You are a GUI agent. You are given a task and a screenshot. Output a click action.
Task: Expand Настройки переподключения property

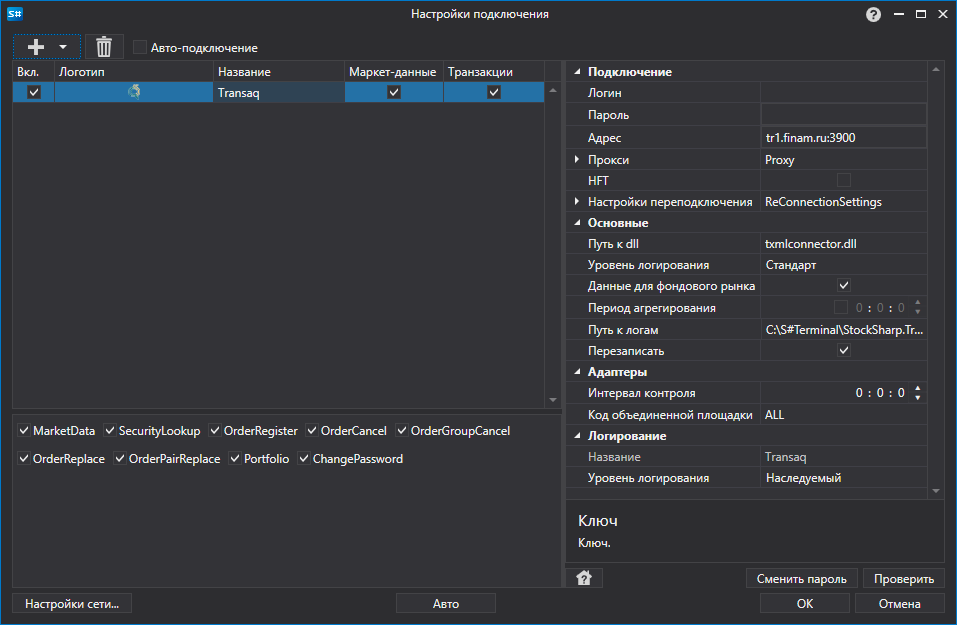(577, 201)
